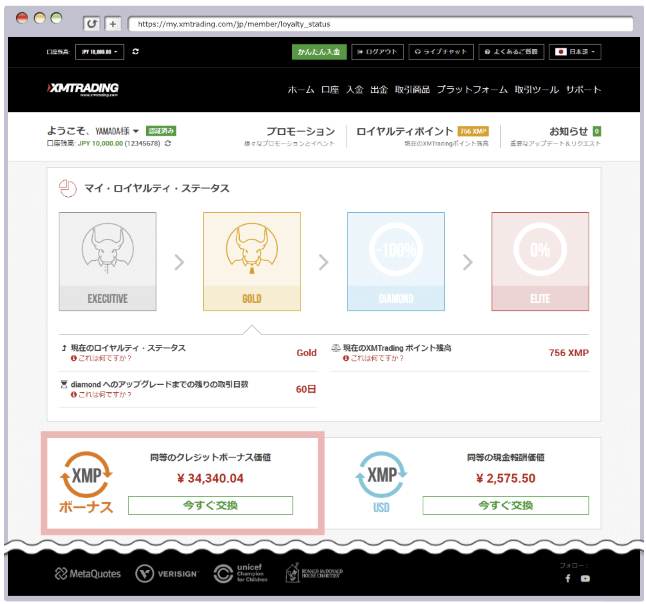Open the 口座 menu item
This screenshot has width=646, height=604.
coord(330,89)
